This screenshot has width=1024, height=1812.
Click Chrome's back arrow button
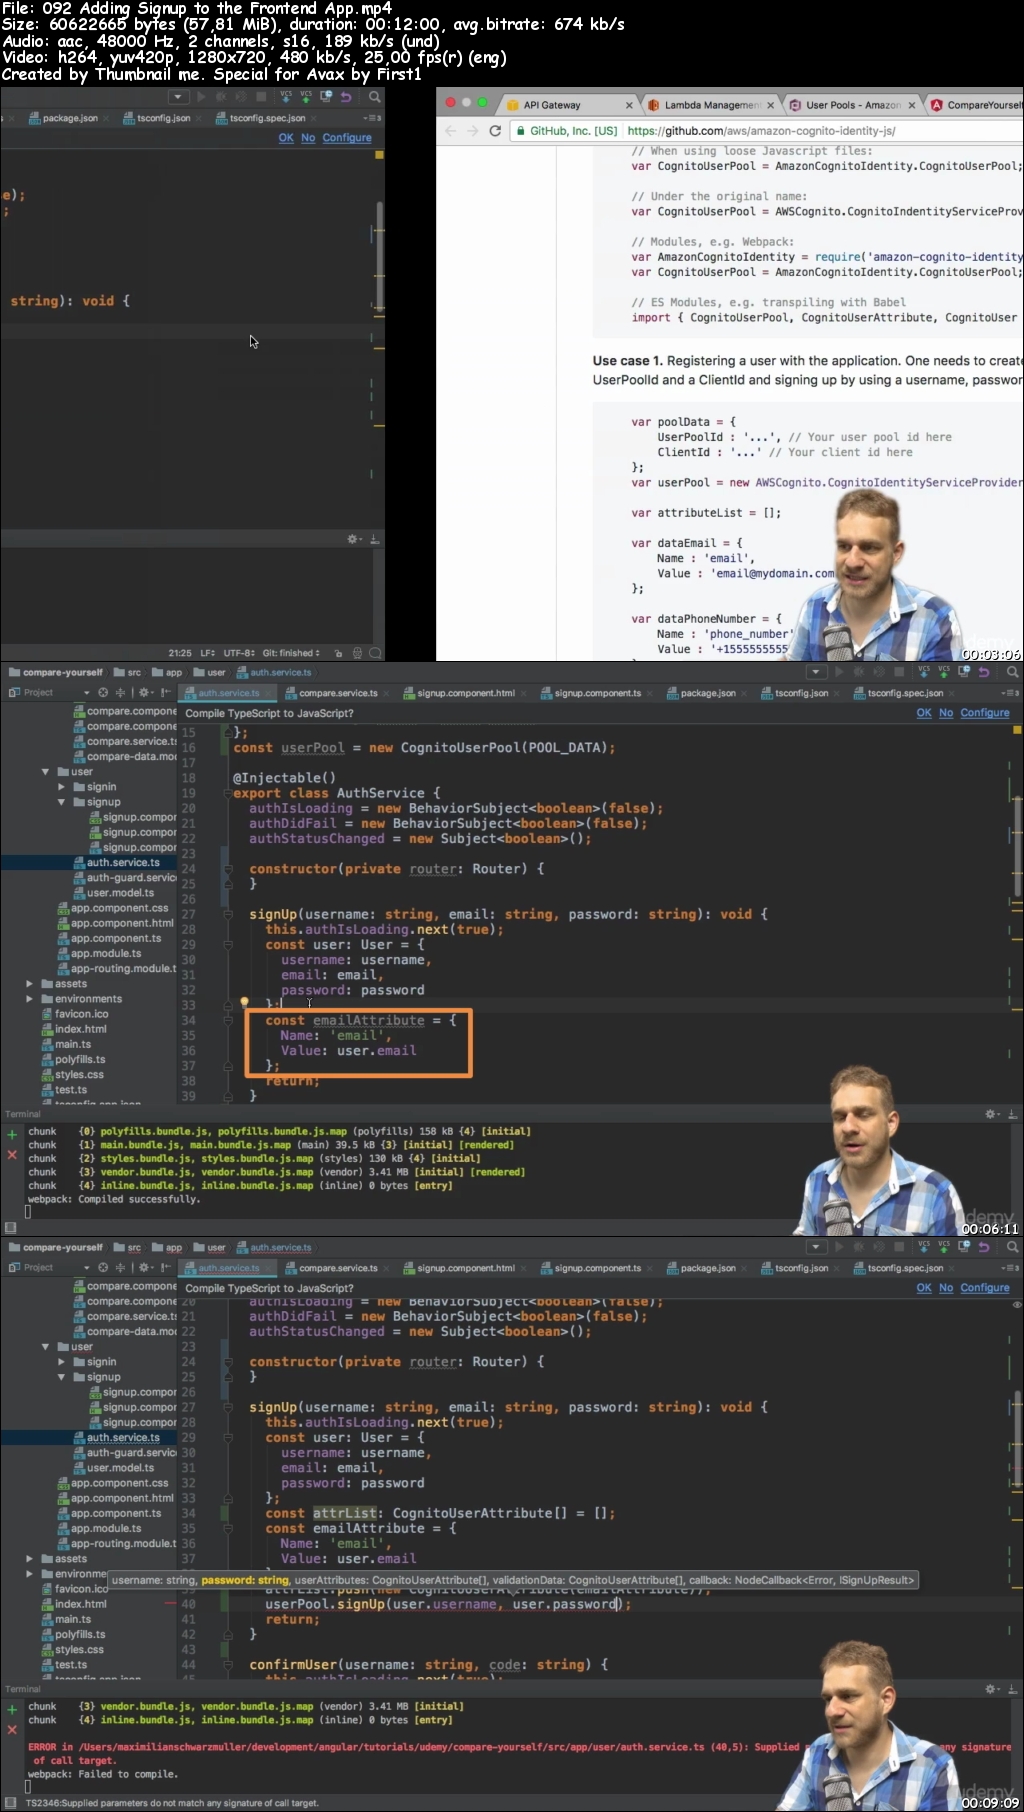click(x=450, y=131)
